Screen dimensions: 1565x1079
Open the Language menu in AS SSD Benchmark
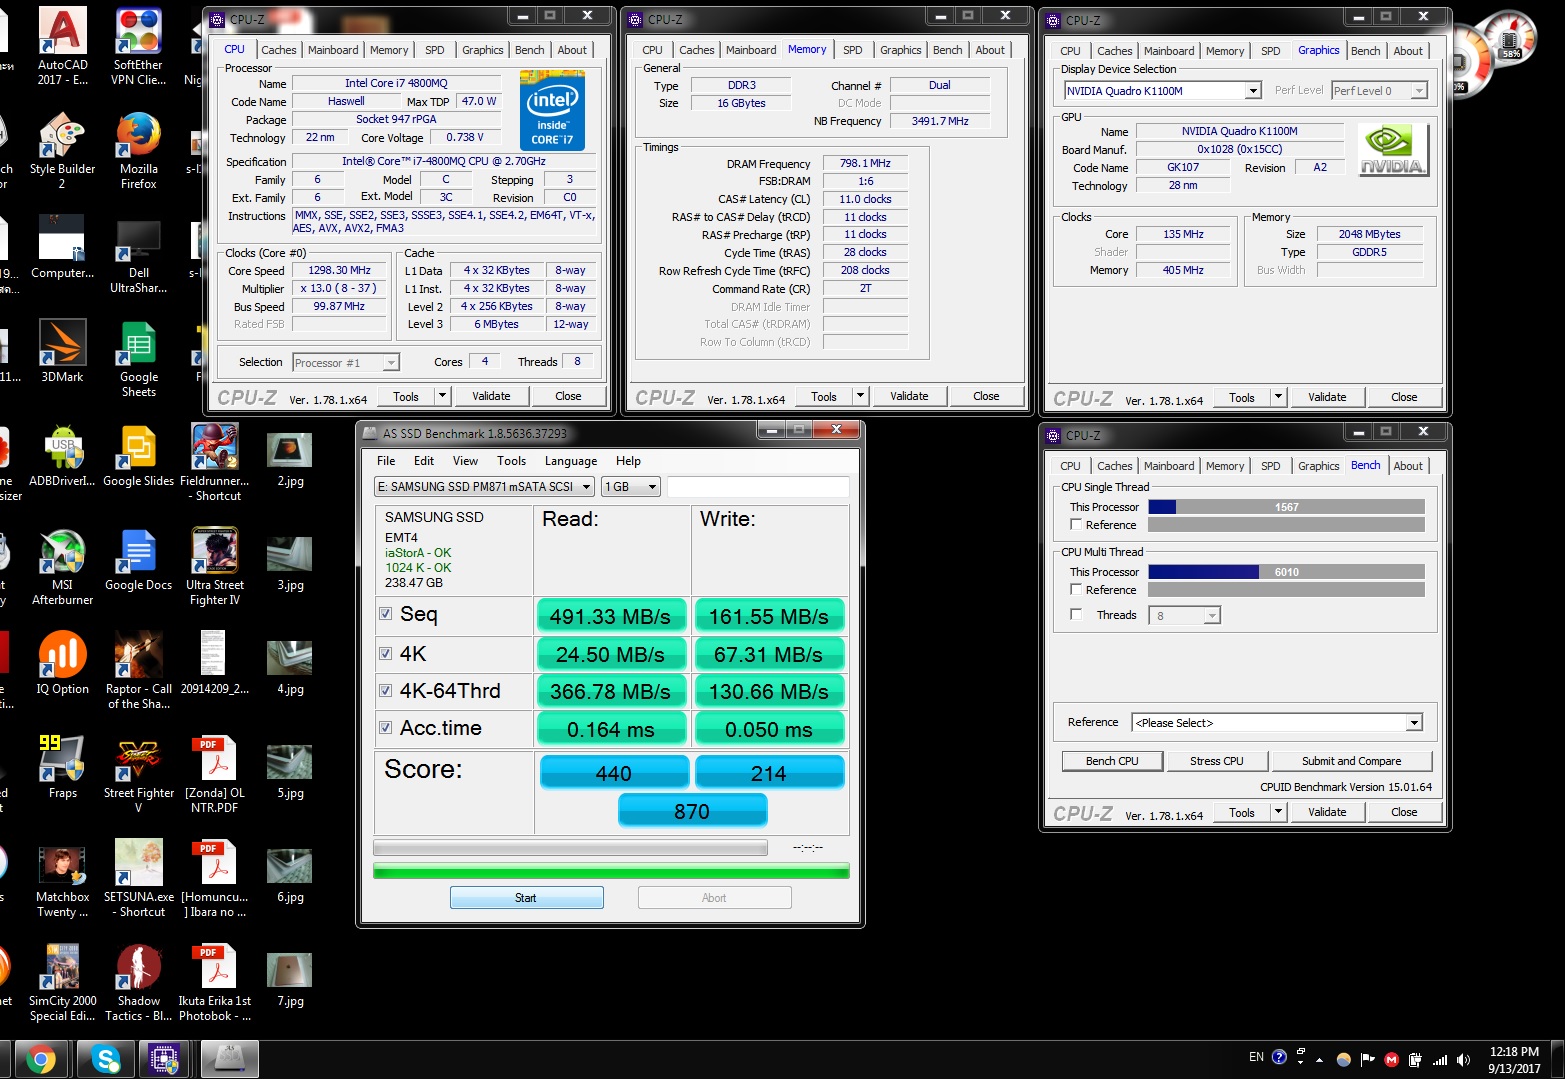[x=570, y=461]
